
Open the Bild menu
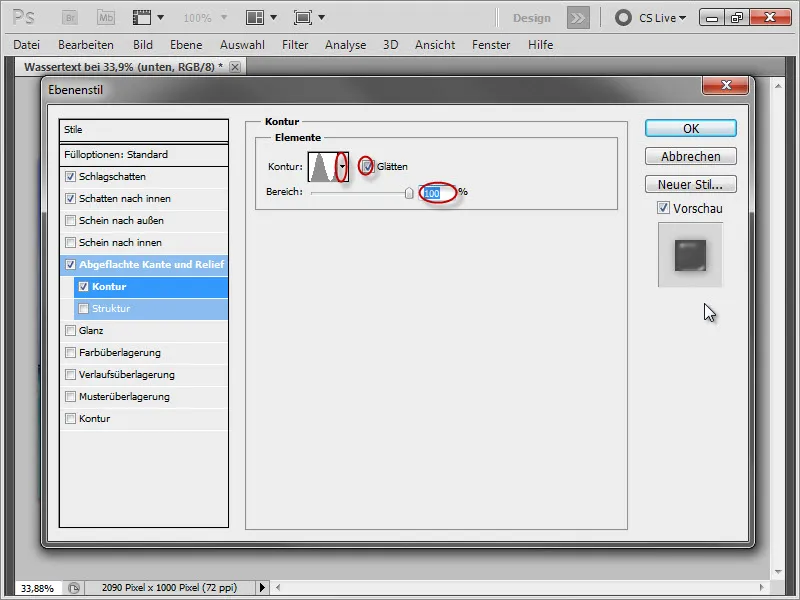click(x=143, y=45)
